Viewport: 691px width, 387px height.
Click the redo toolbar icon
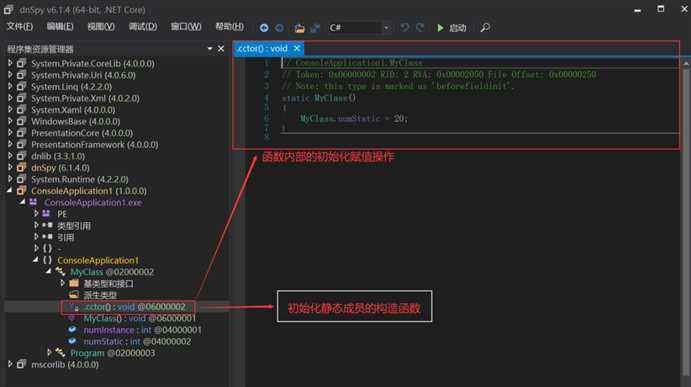(420, 27)
